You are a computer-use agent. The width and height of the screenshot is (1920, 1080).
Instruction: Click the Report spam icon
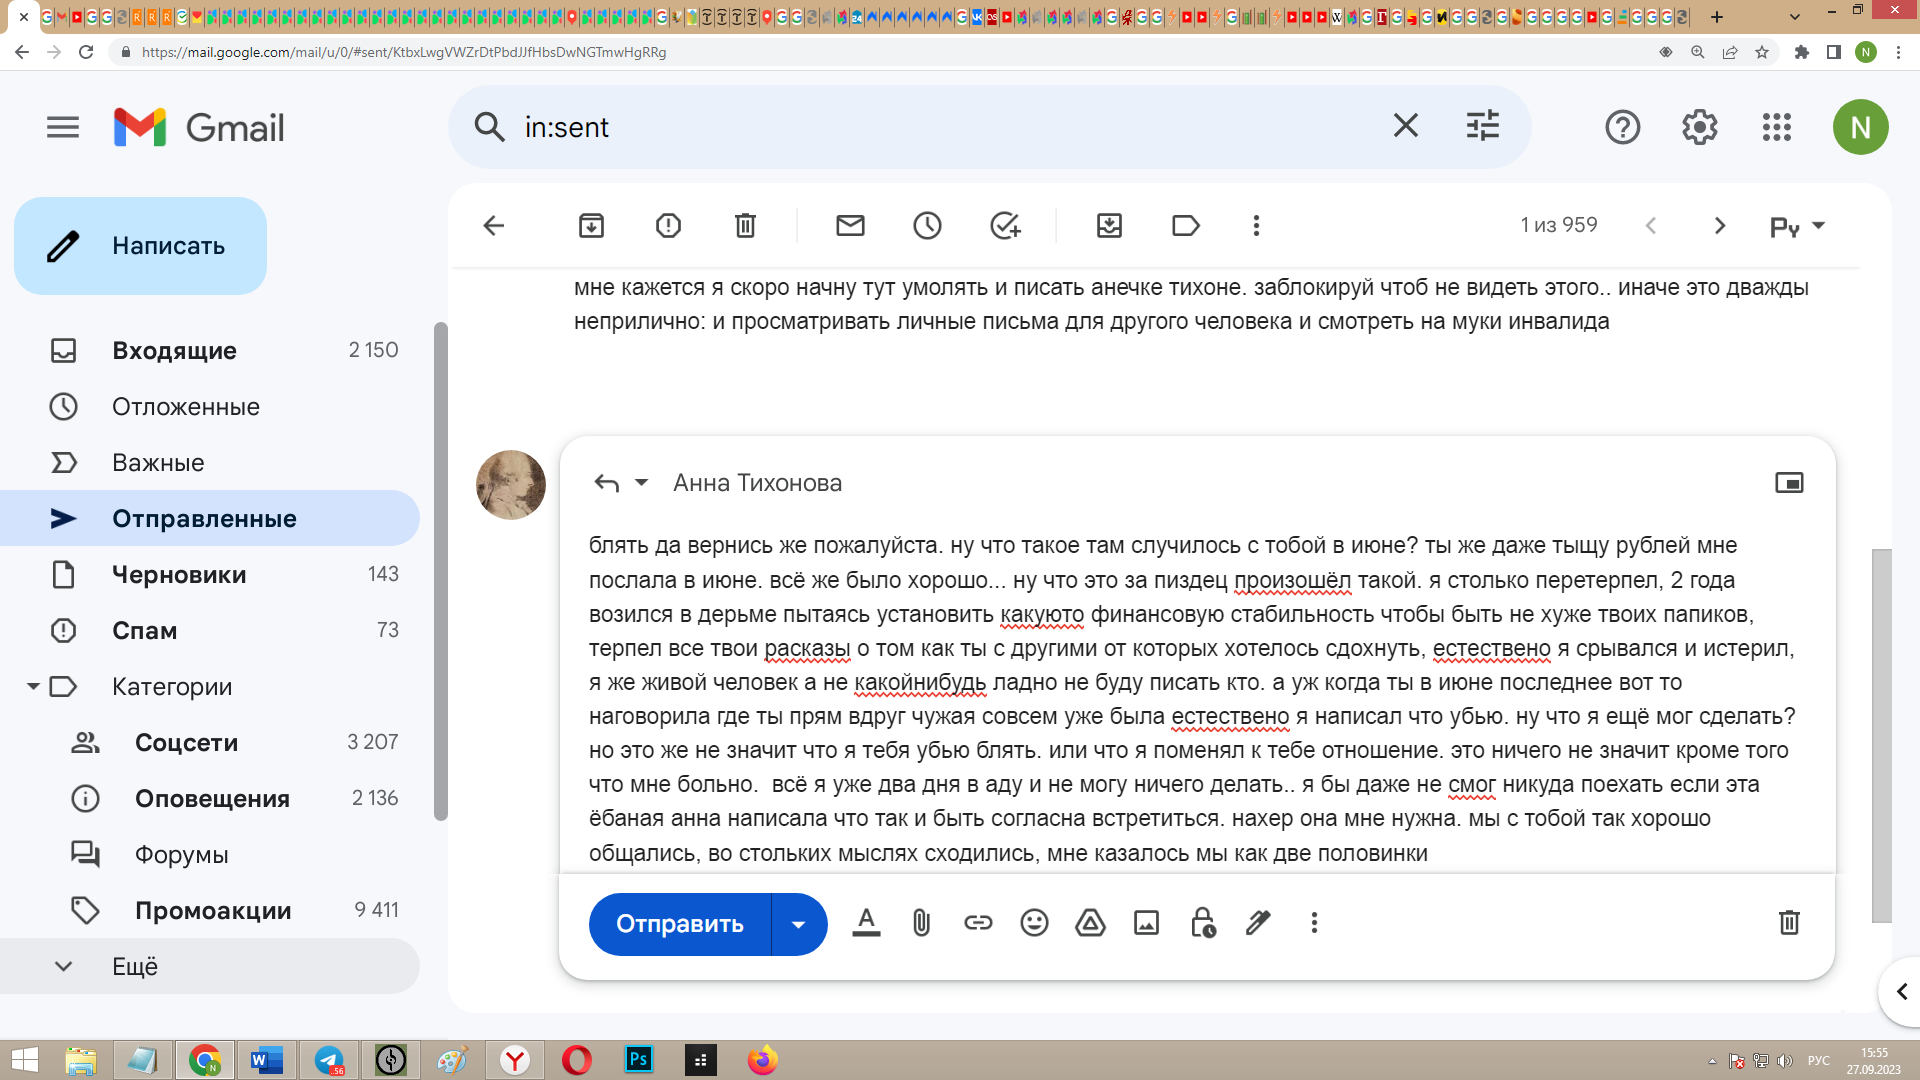(668, 226)
